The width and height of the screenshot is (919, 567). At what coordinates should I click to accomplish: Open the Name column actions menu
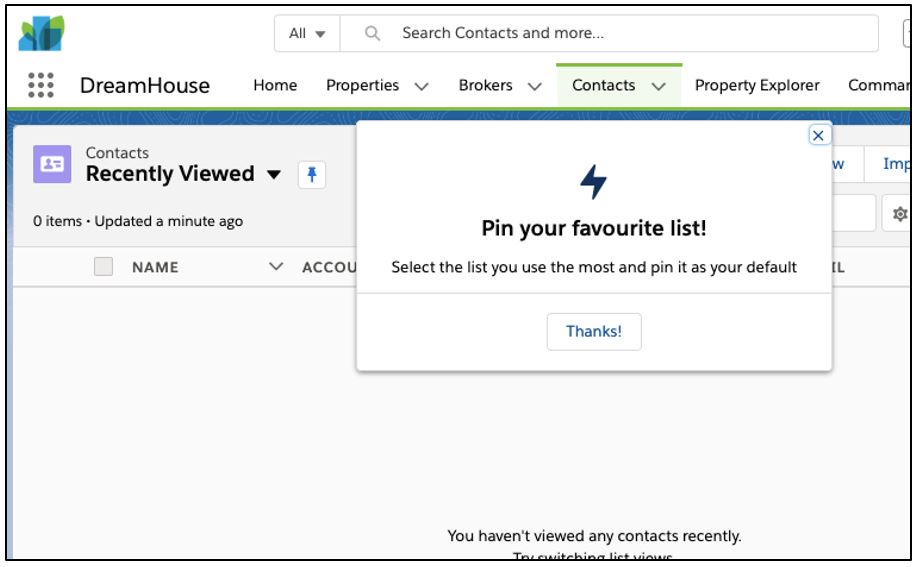(x=276, y=267)
